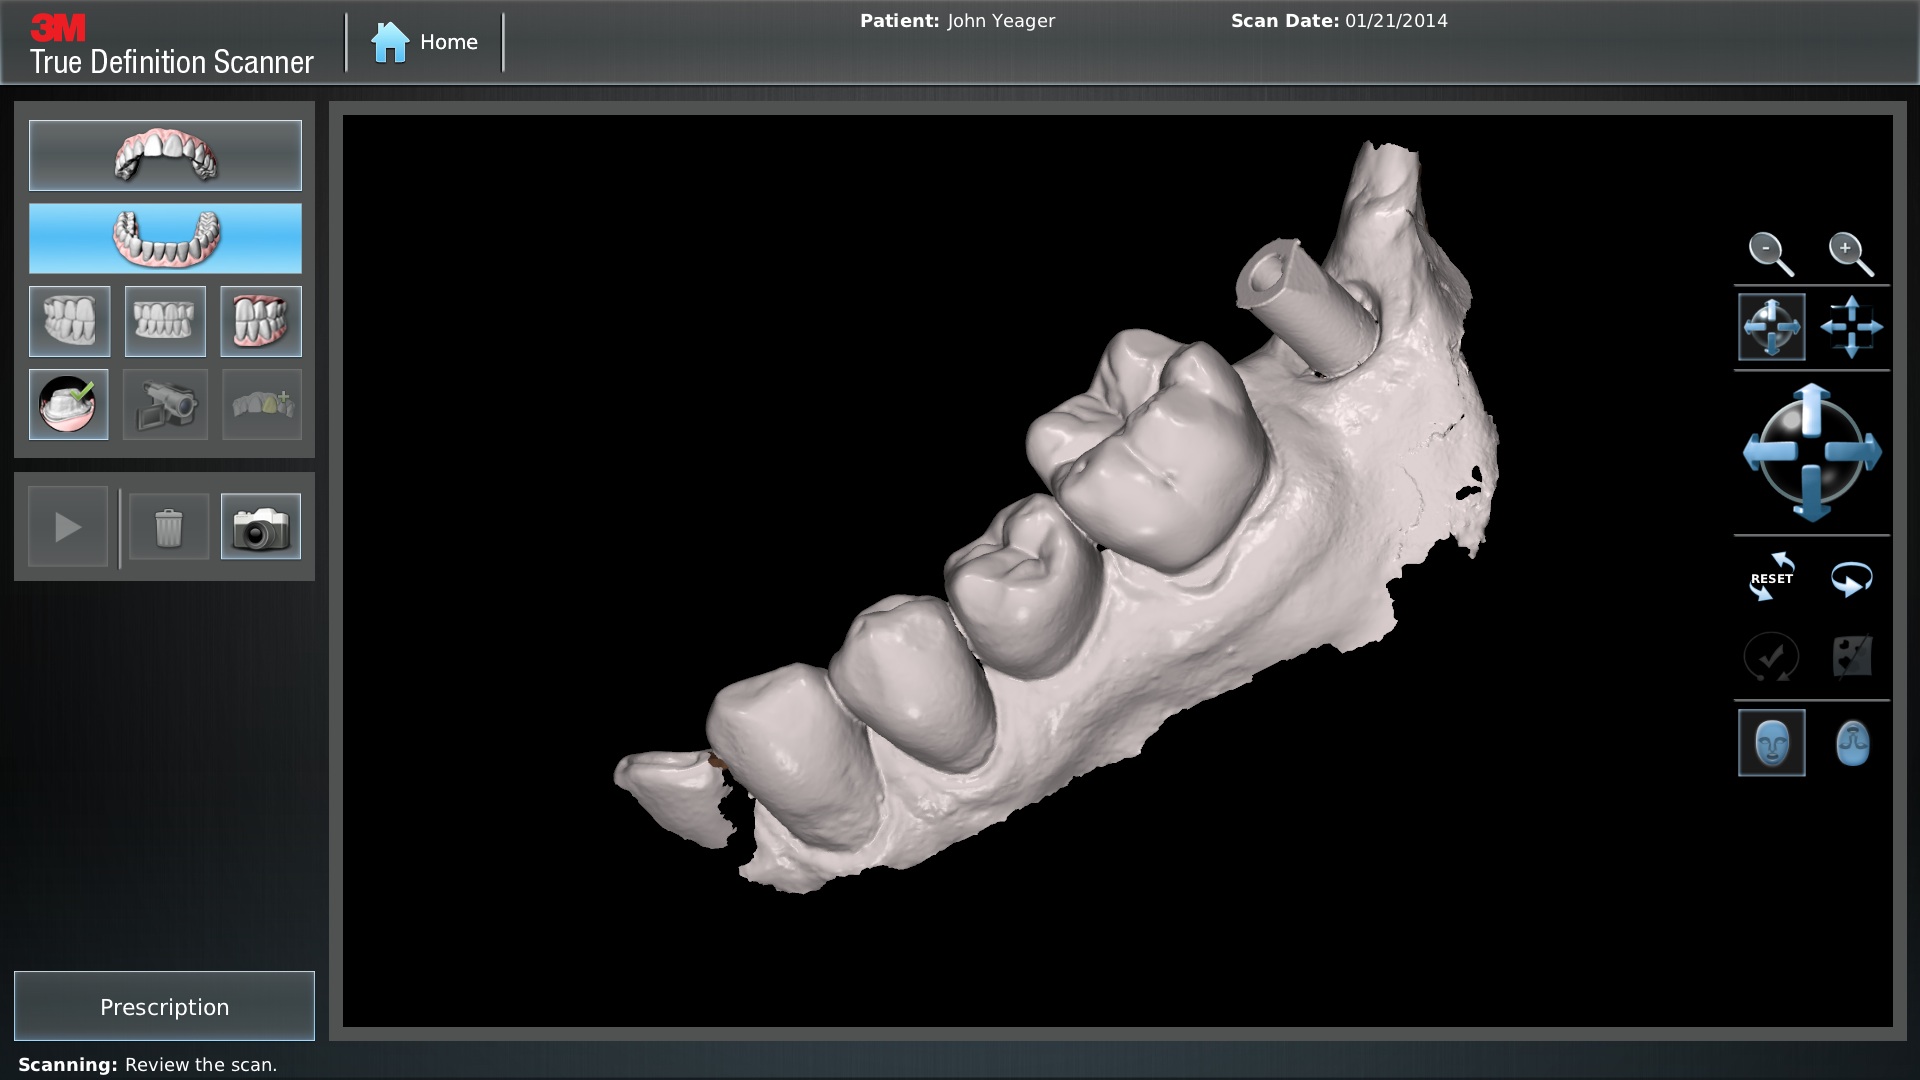This screenshot has width=1920, height=1080.
Task: Toggle the face front view button
Action: [x=1771, y=743]
